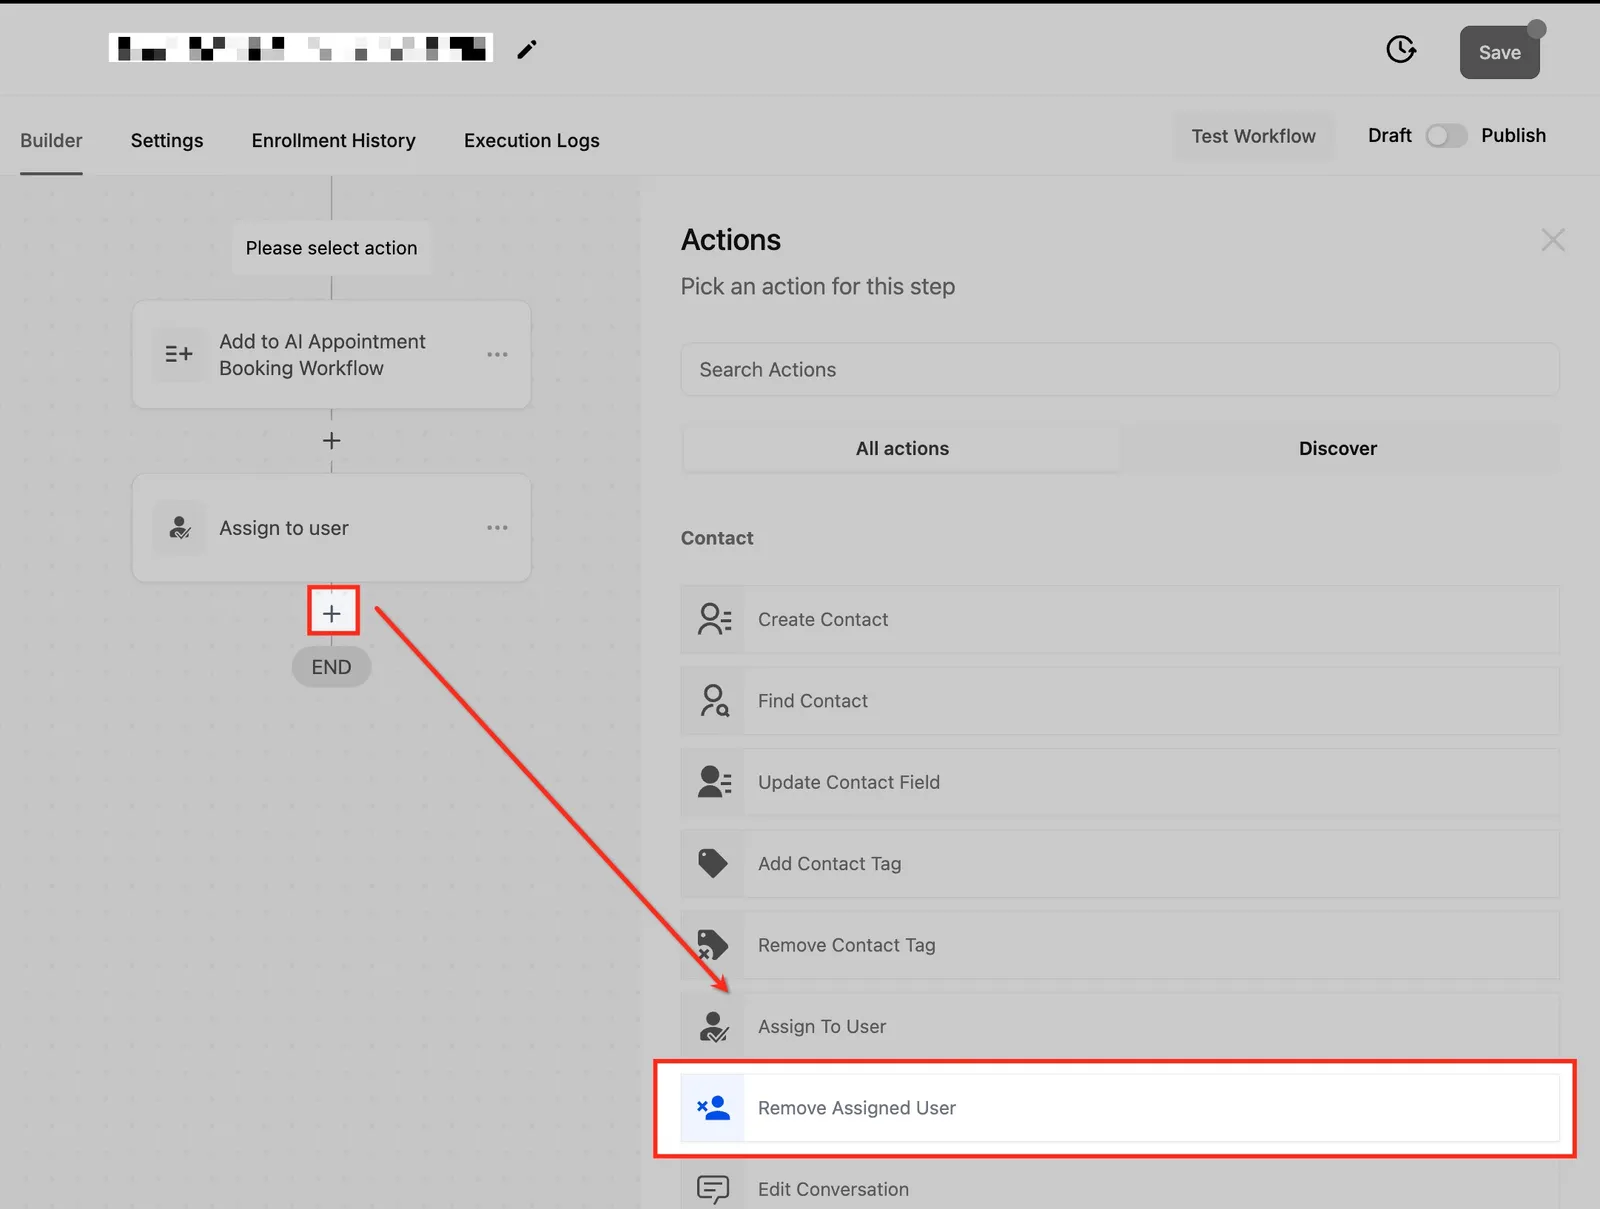Click the Update Contact Field icon

713,782
